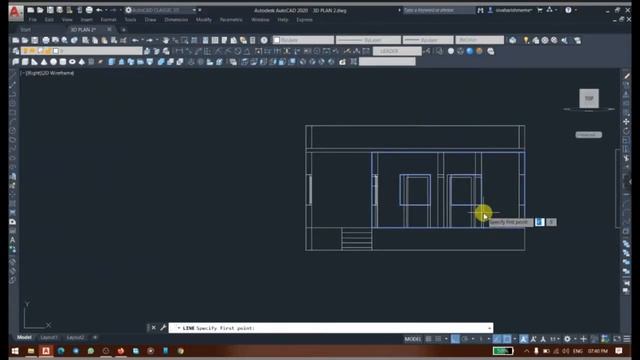The image size is (640, 360).
Task: Expand the AutoCAD Classic 3D workspace dropdown
Action: (194, 10)
